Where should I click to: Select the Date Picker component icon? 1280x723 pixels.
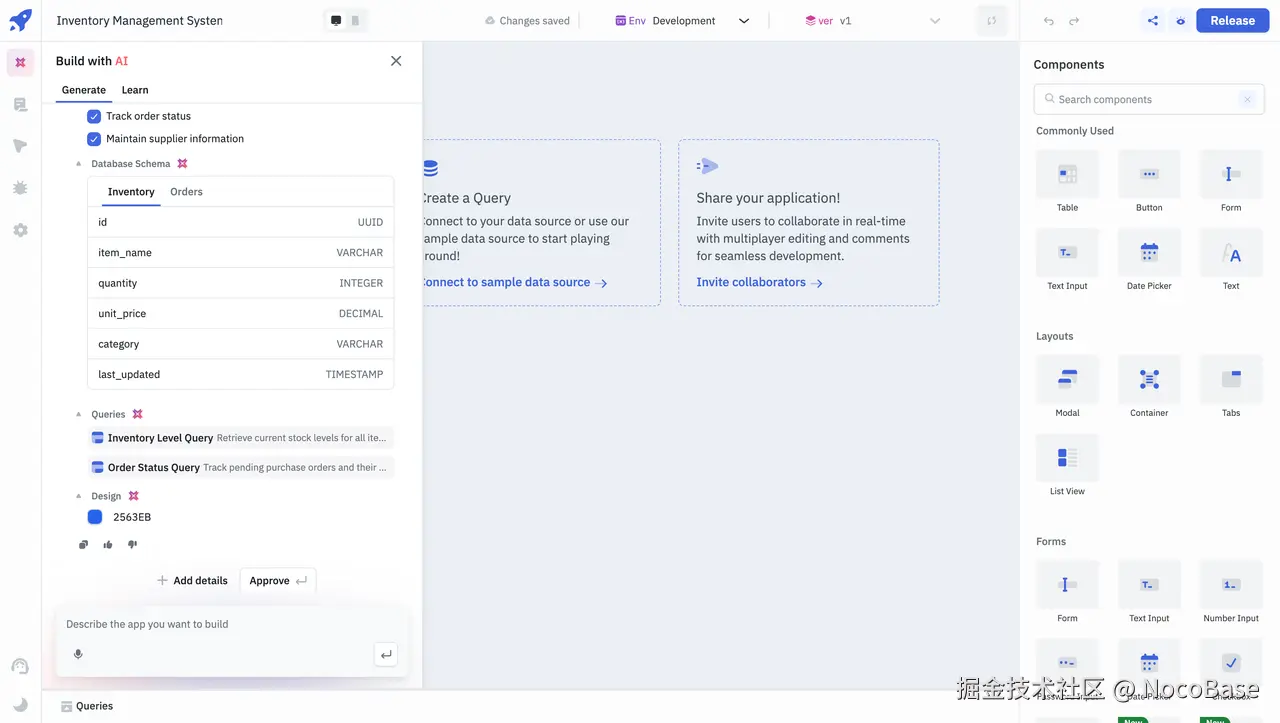(x=1149, y=253)
